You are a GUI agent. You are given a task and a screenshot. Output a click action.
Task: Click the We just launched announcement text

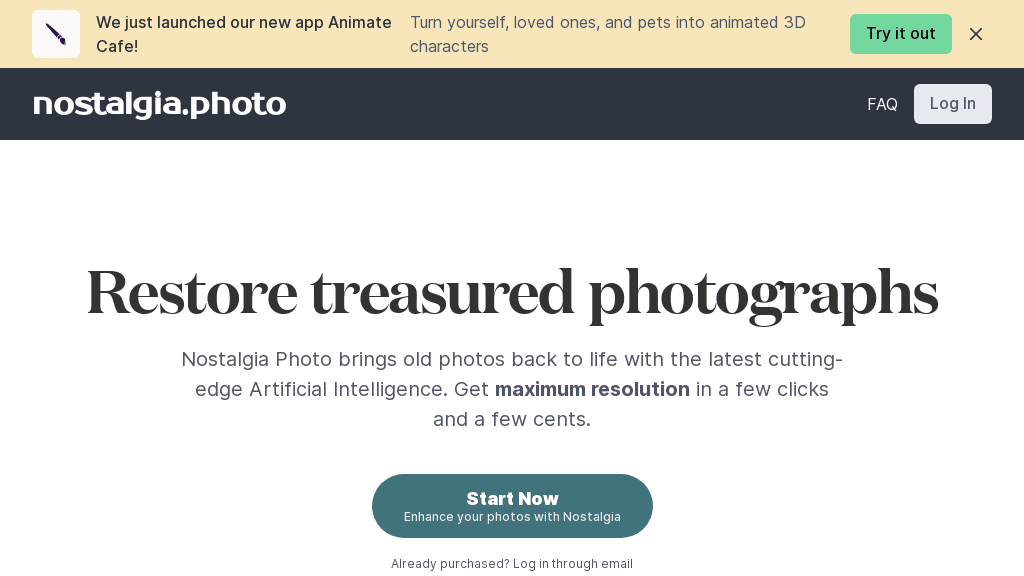244,34
